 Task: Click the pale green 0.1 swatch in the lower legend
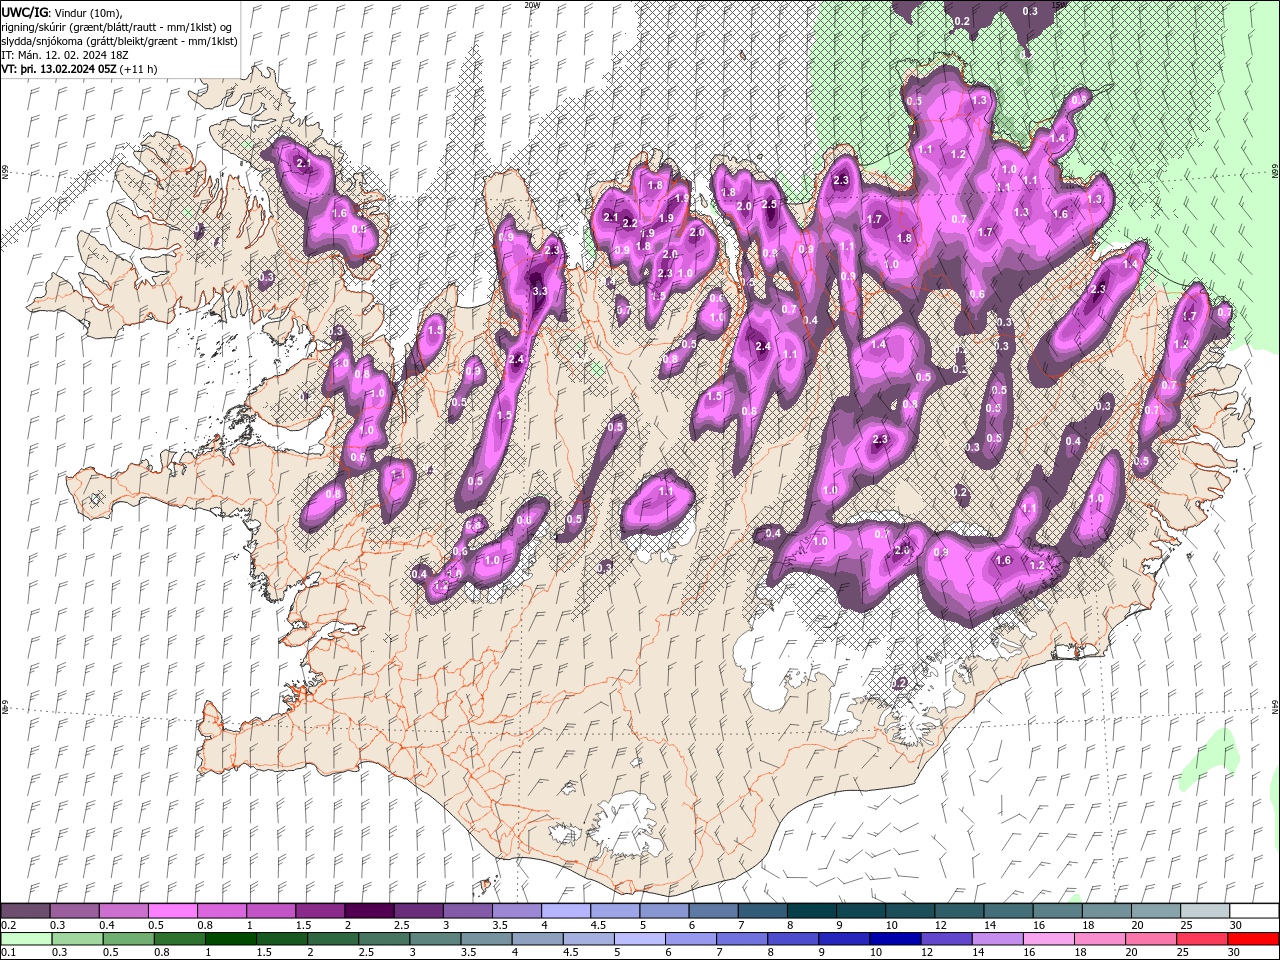(26, 939)
